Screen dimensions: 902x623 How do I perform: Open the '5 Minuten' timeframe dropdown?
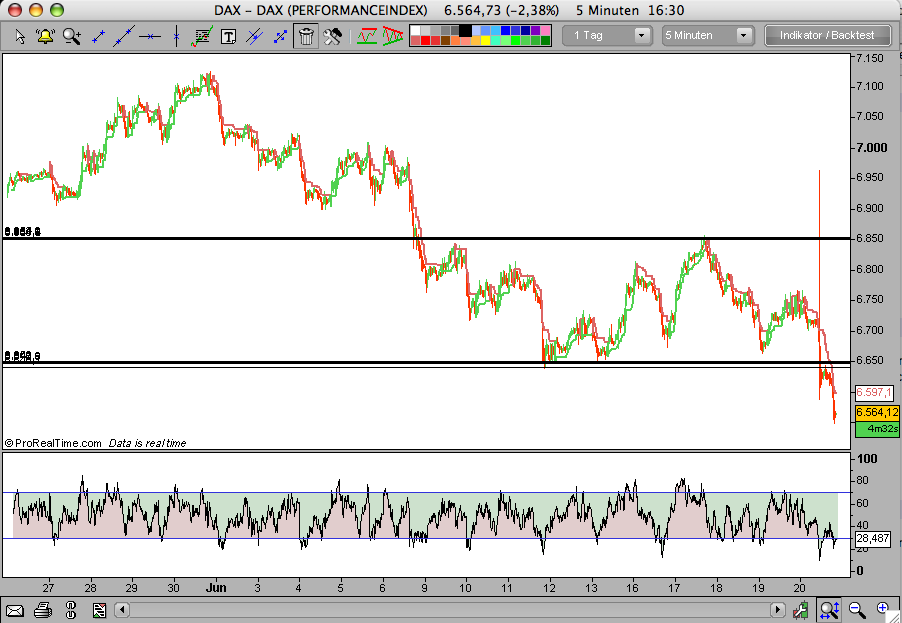coord(707,36)
